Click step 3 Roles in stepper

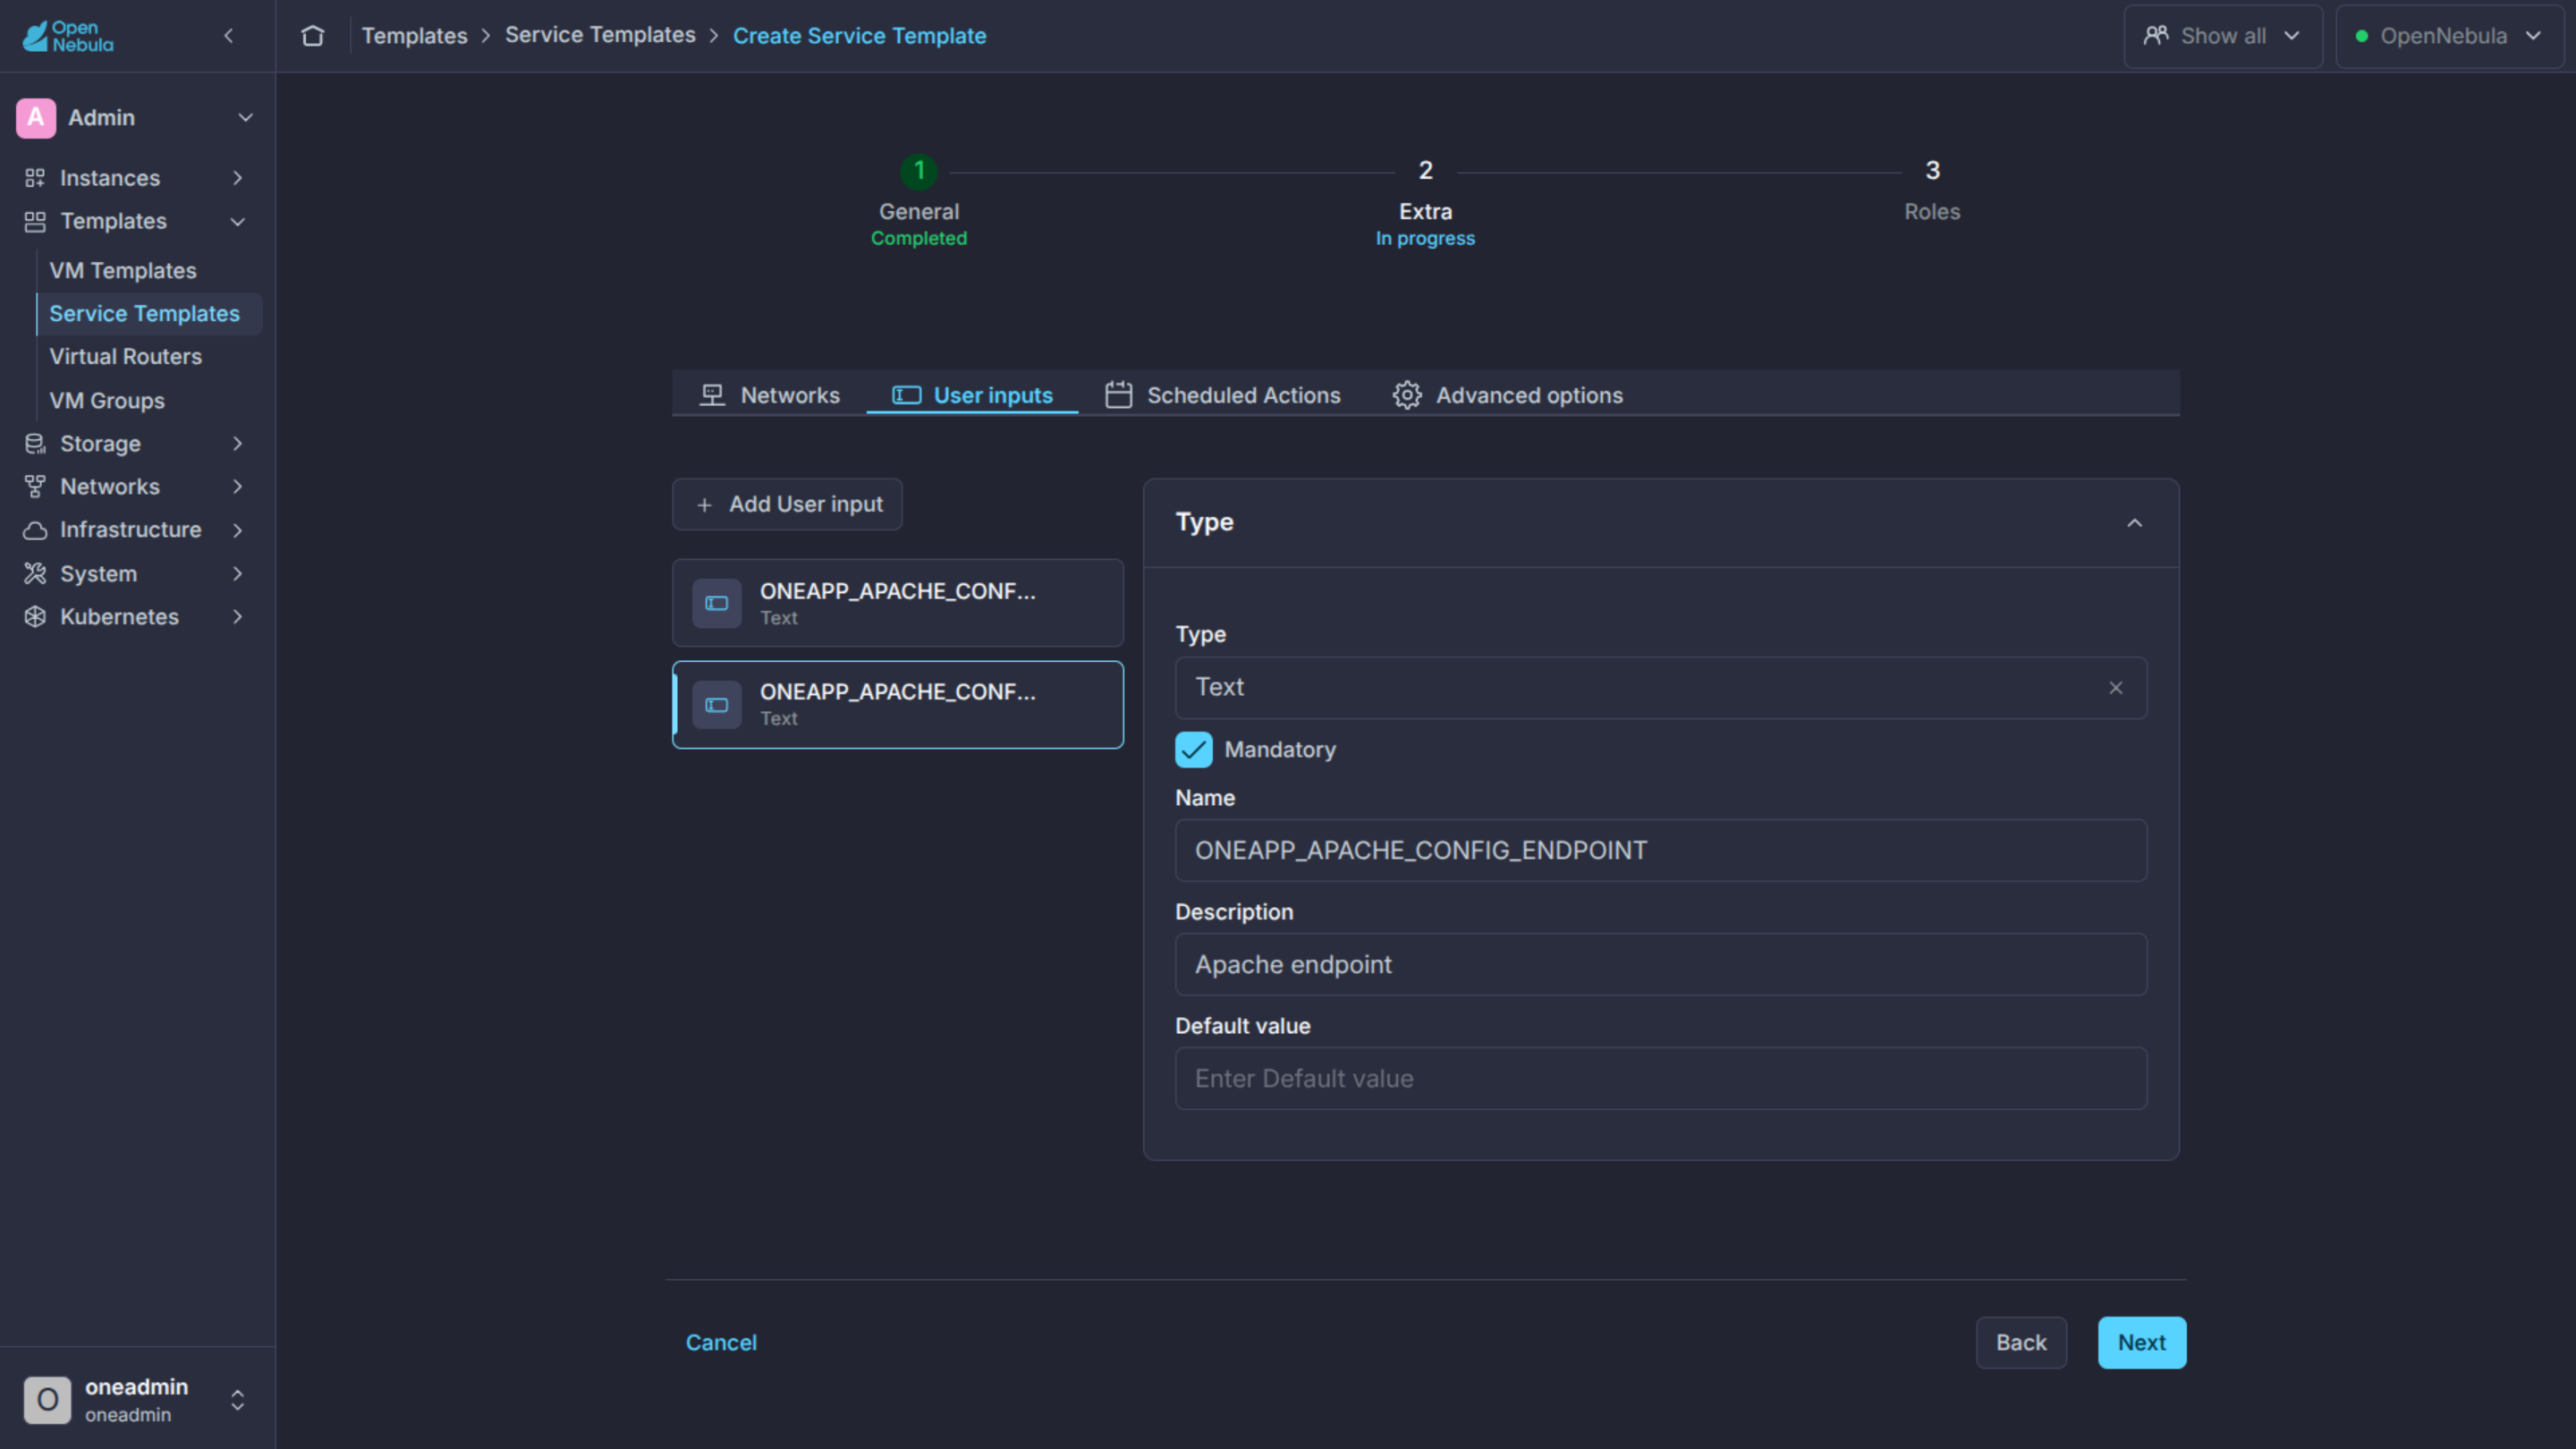click(1932, 191)
